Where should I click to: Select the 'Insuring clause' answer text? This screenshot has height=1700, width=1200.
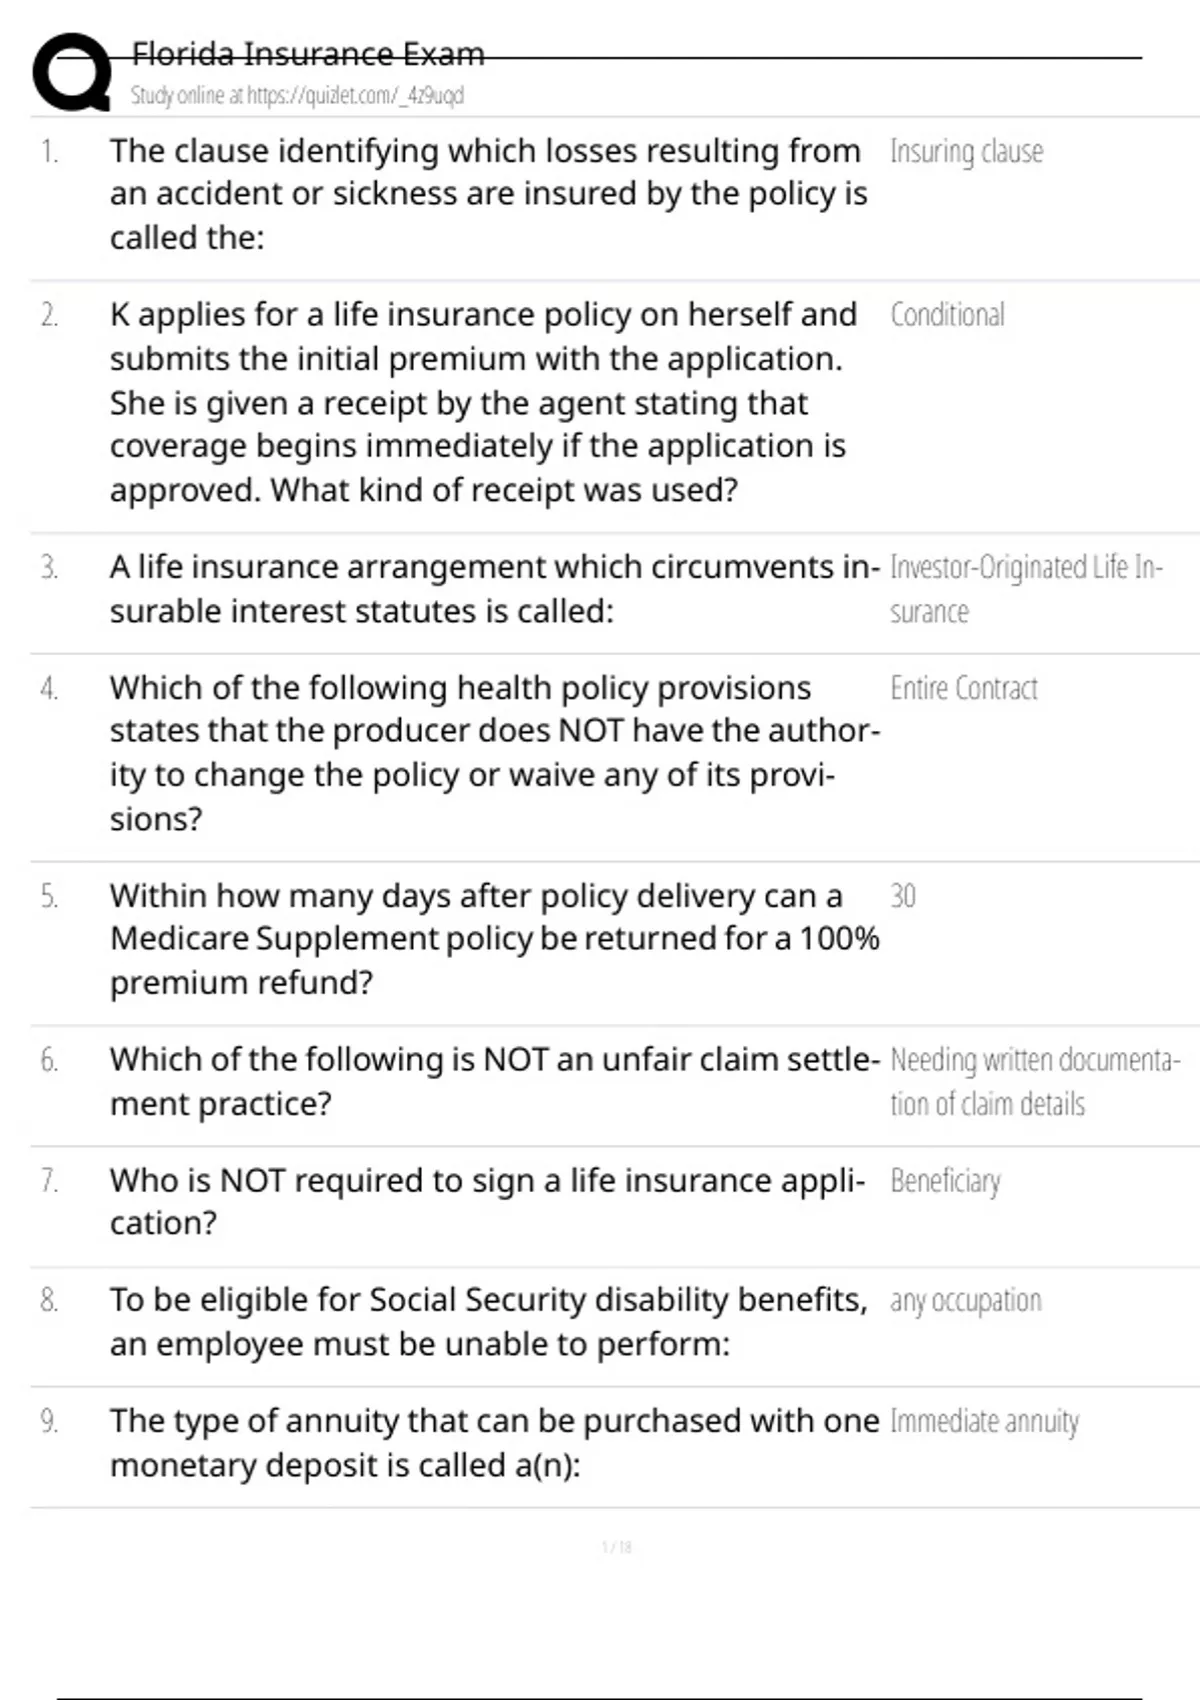(966, 152)
